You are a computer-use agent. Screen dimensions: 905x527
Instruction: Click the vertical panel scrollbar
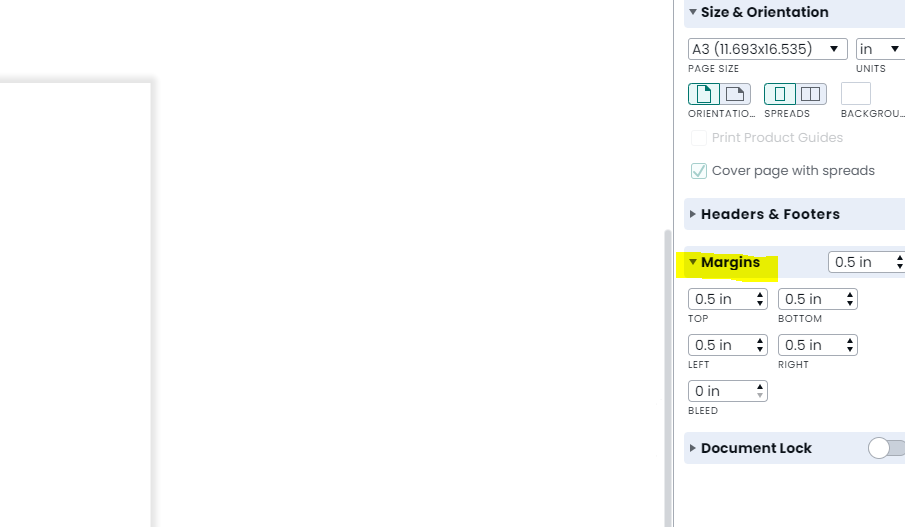pos(668,378)
